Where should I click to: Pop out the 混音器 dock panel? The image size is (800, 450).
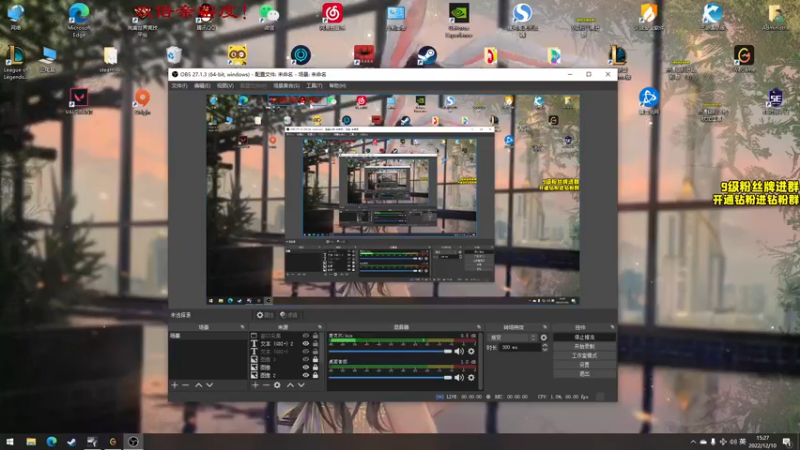pyautogui.click(x=479, y=327)
